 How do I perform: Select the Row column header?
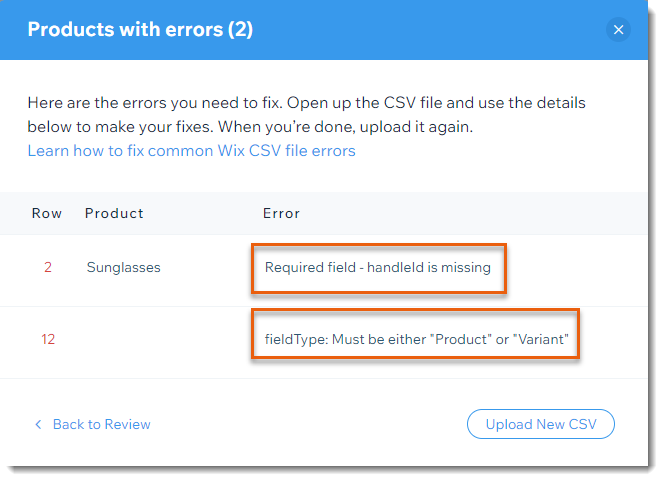(x=47, y=213)
